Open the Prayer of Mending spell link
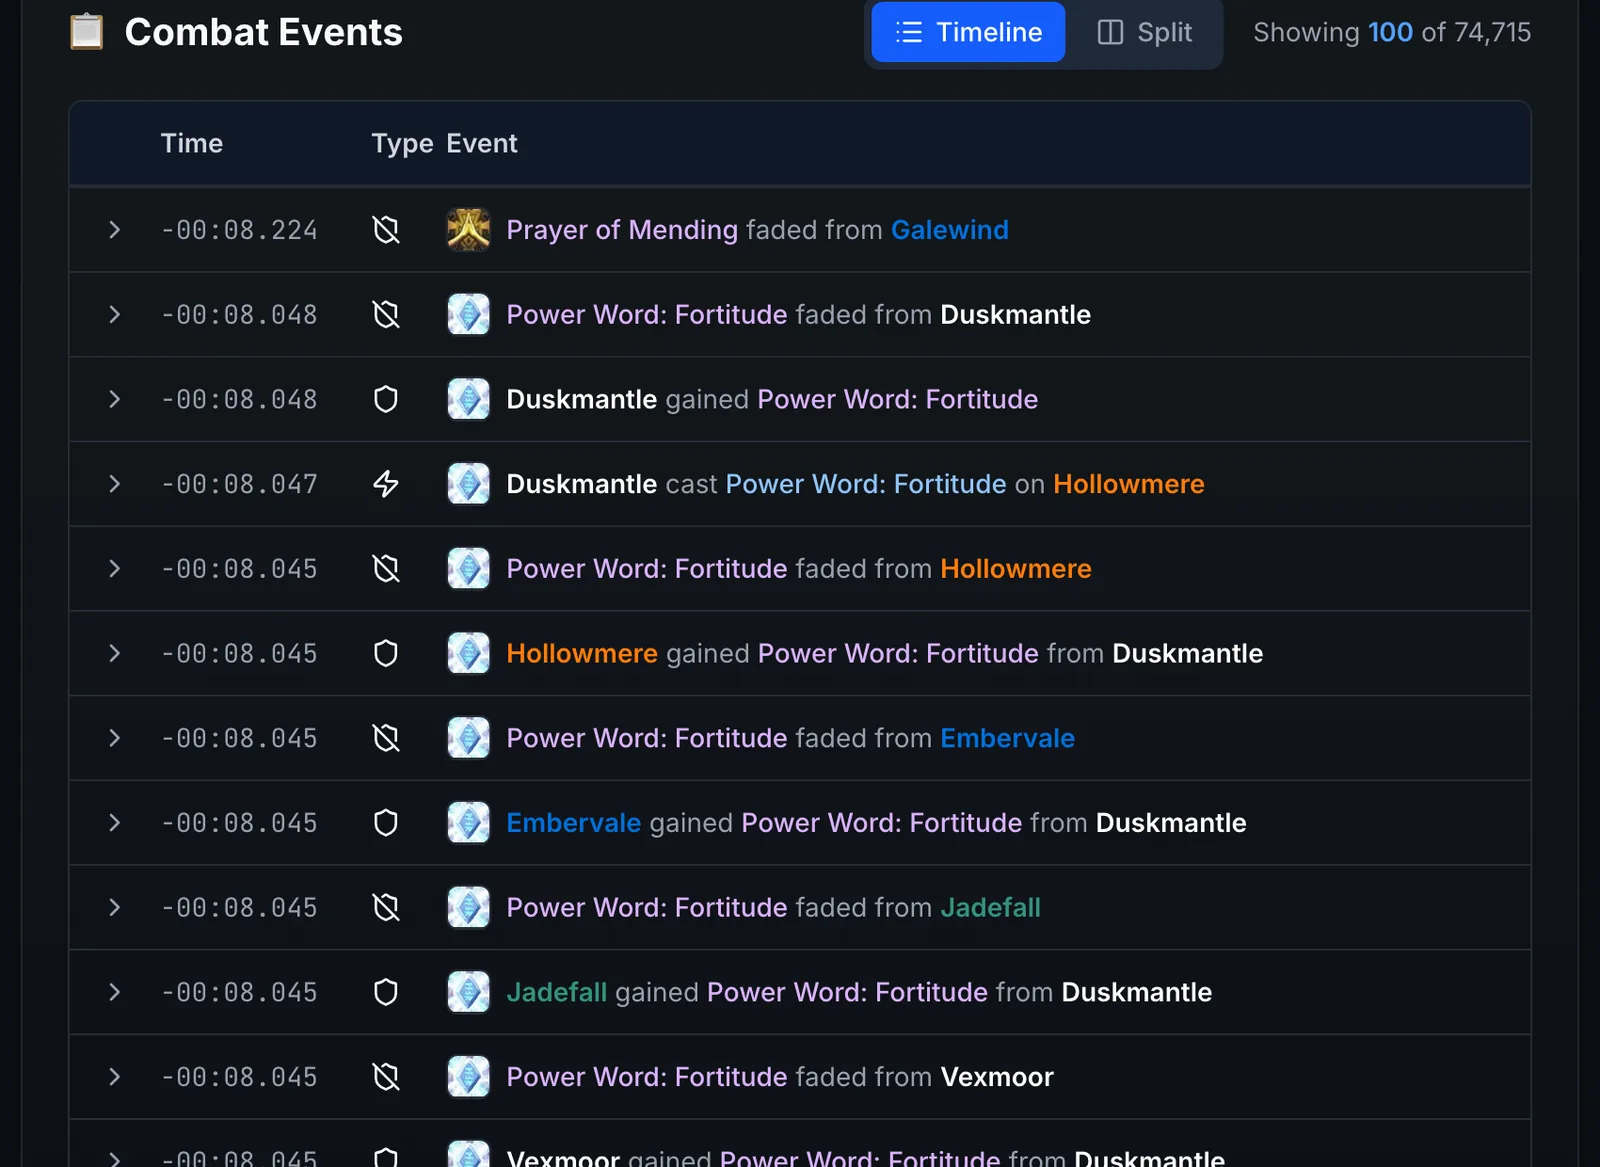1600x1167 pixels. 622,230
